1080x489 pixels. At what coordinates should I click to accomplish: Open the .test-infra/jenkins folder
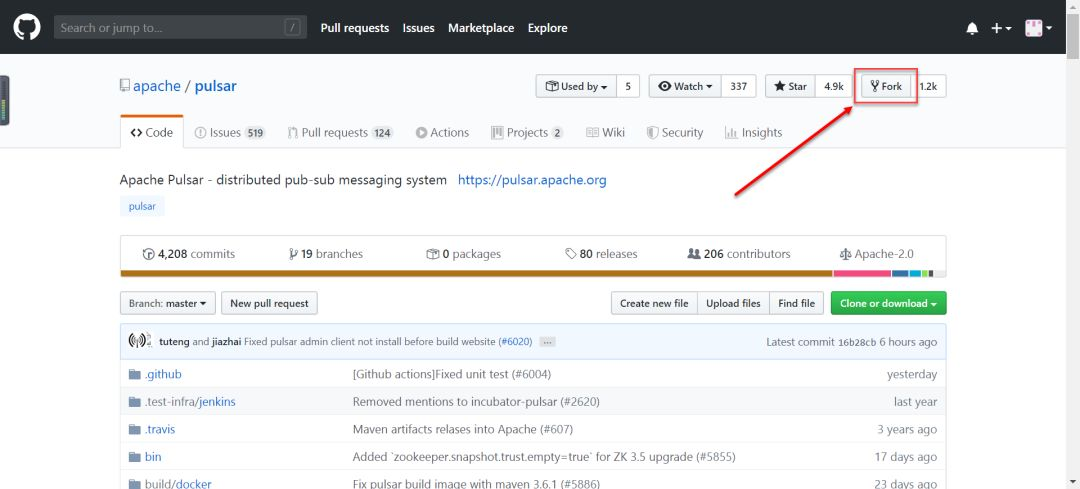click(190, 402)
